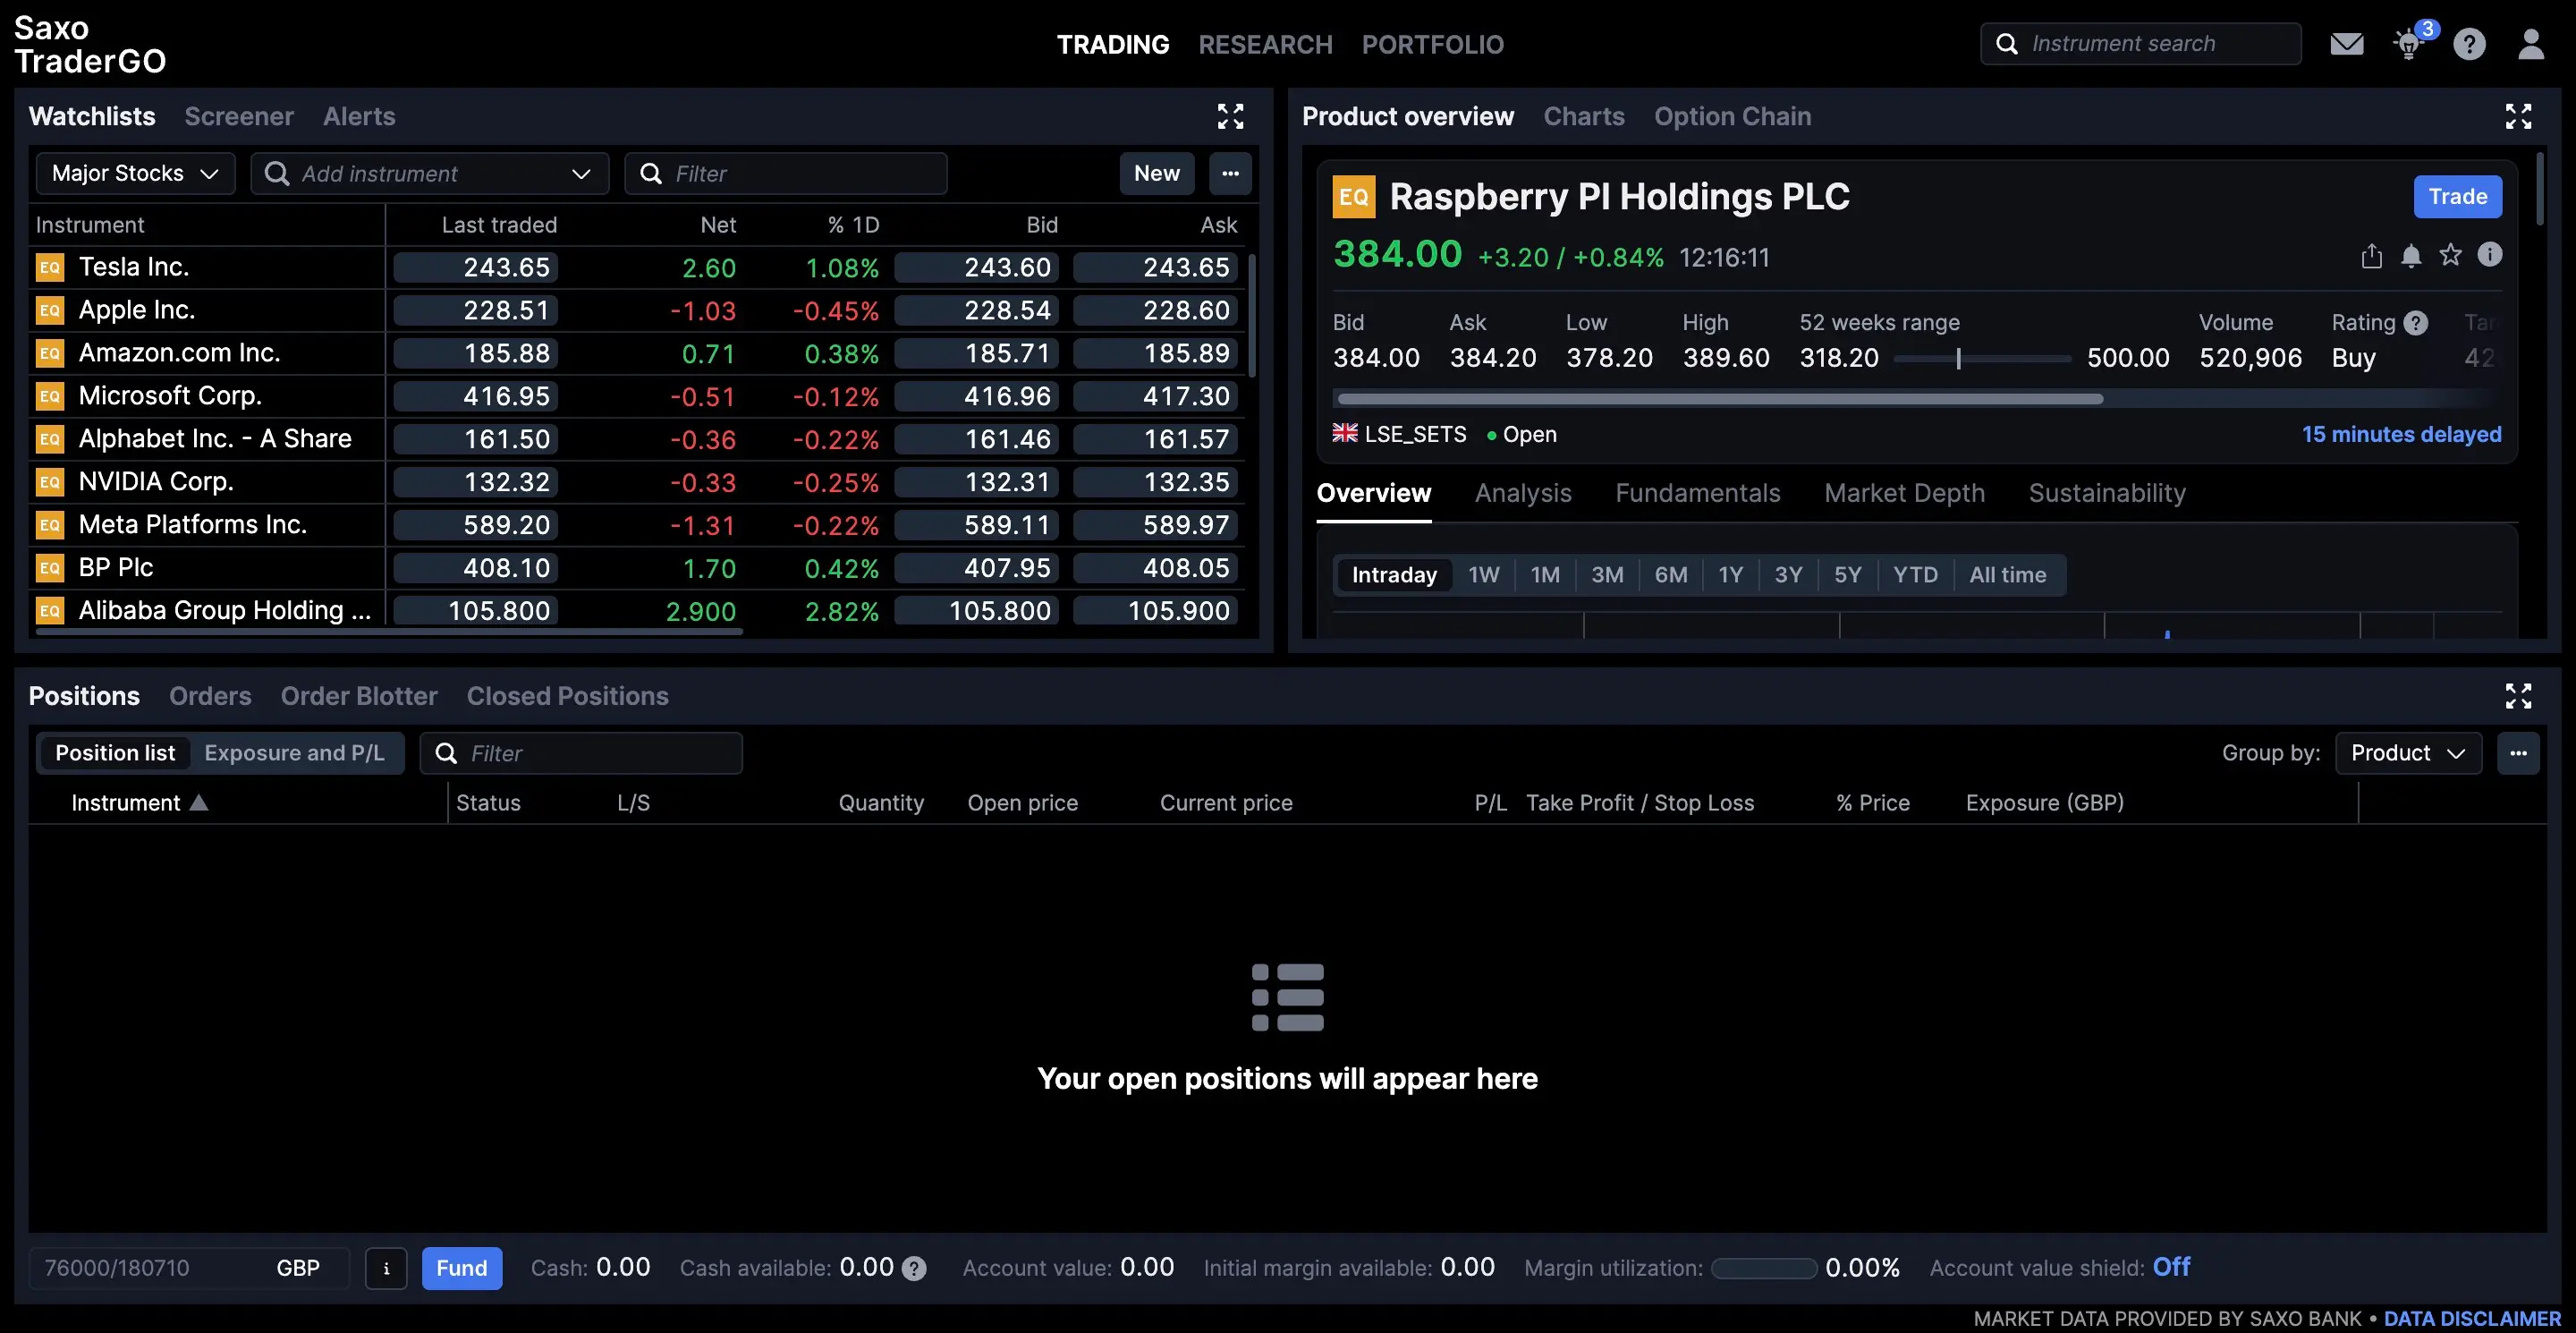
Task: Click the blue Trade button
Action: point(2457,197)
